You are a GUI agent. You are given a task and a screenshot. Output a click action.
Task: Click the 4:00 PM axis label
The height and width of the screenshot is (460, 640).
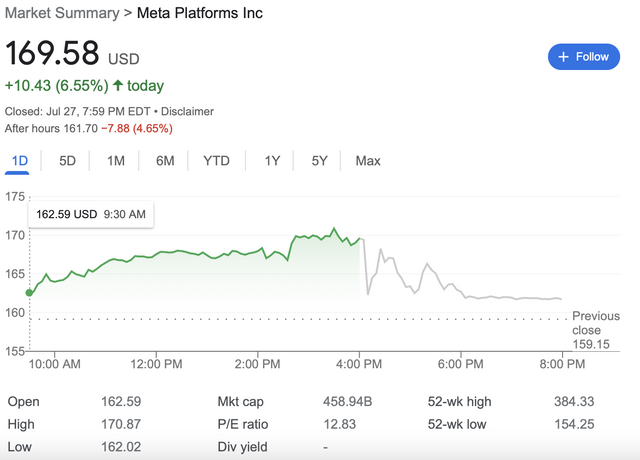click(x=359, y=364)
